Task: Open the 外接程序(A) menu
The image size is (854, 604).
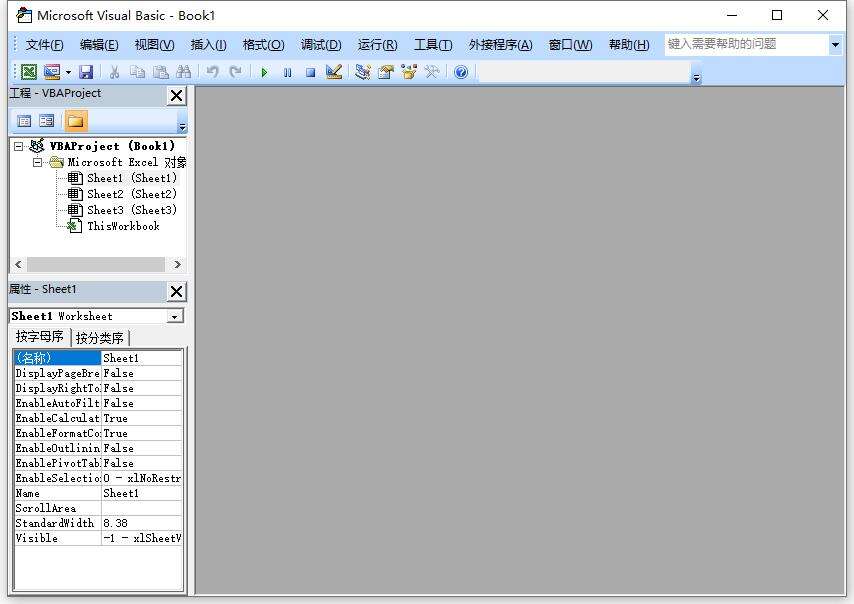Action: 501,45
